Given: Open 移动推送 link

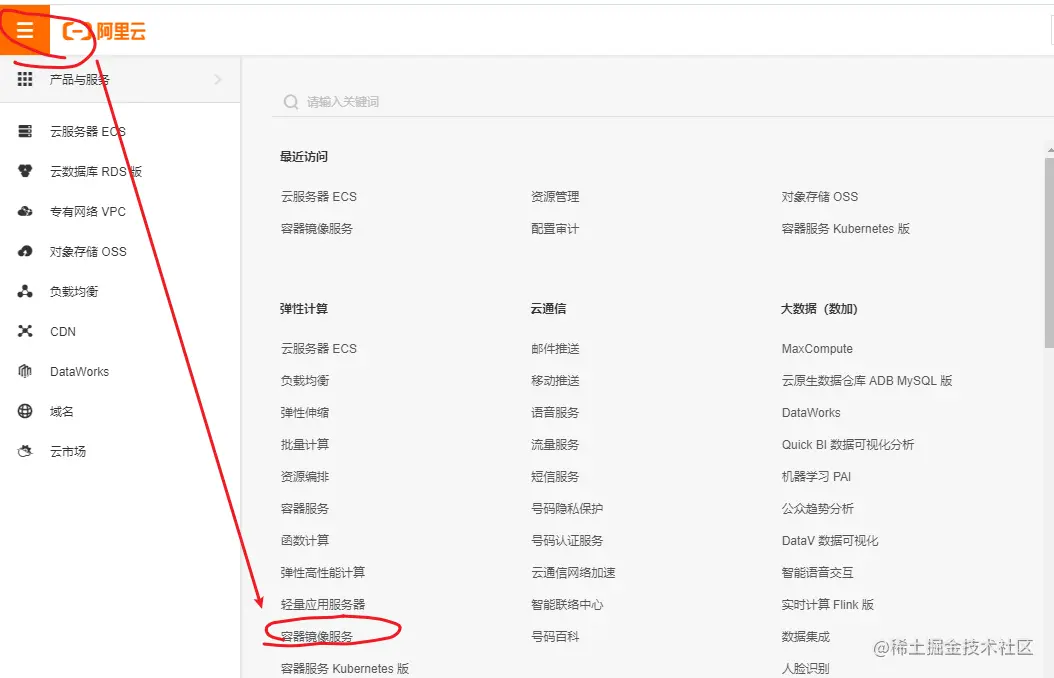Looking at the screenshot, I should coord(555,380).
